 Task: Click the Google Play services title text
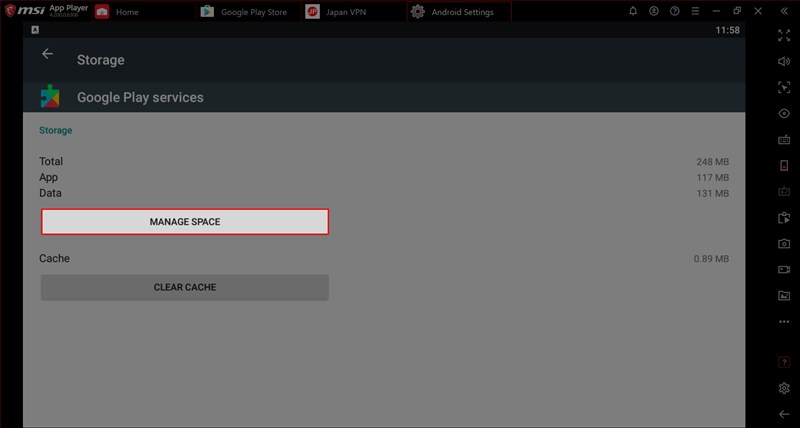(140, 97)
